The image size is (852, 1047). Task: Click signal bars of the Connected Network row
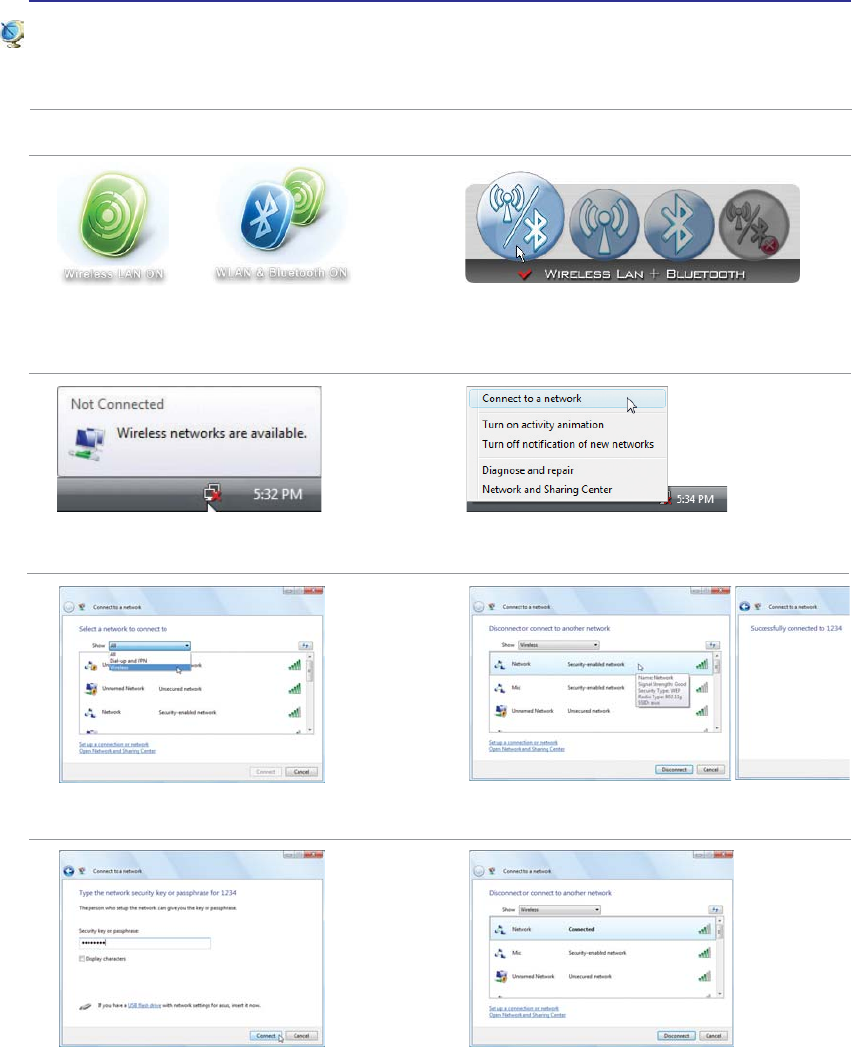click(704, 929)
